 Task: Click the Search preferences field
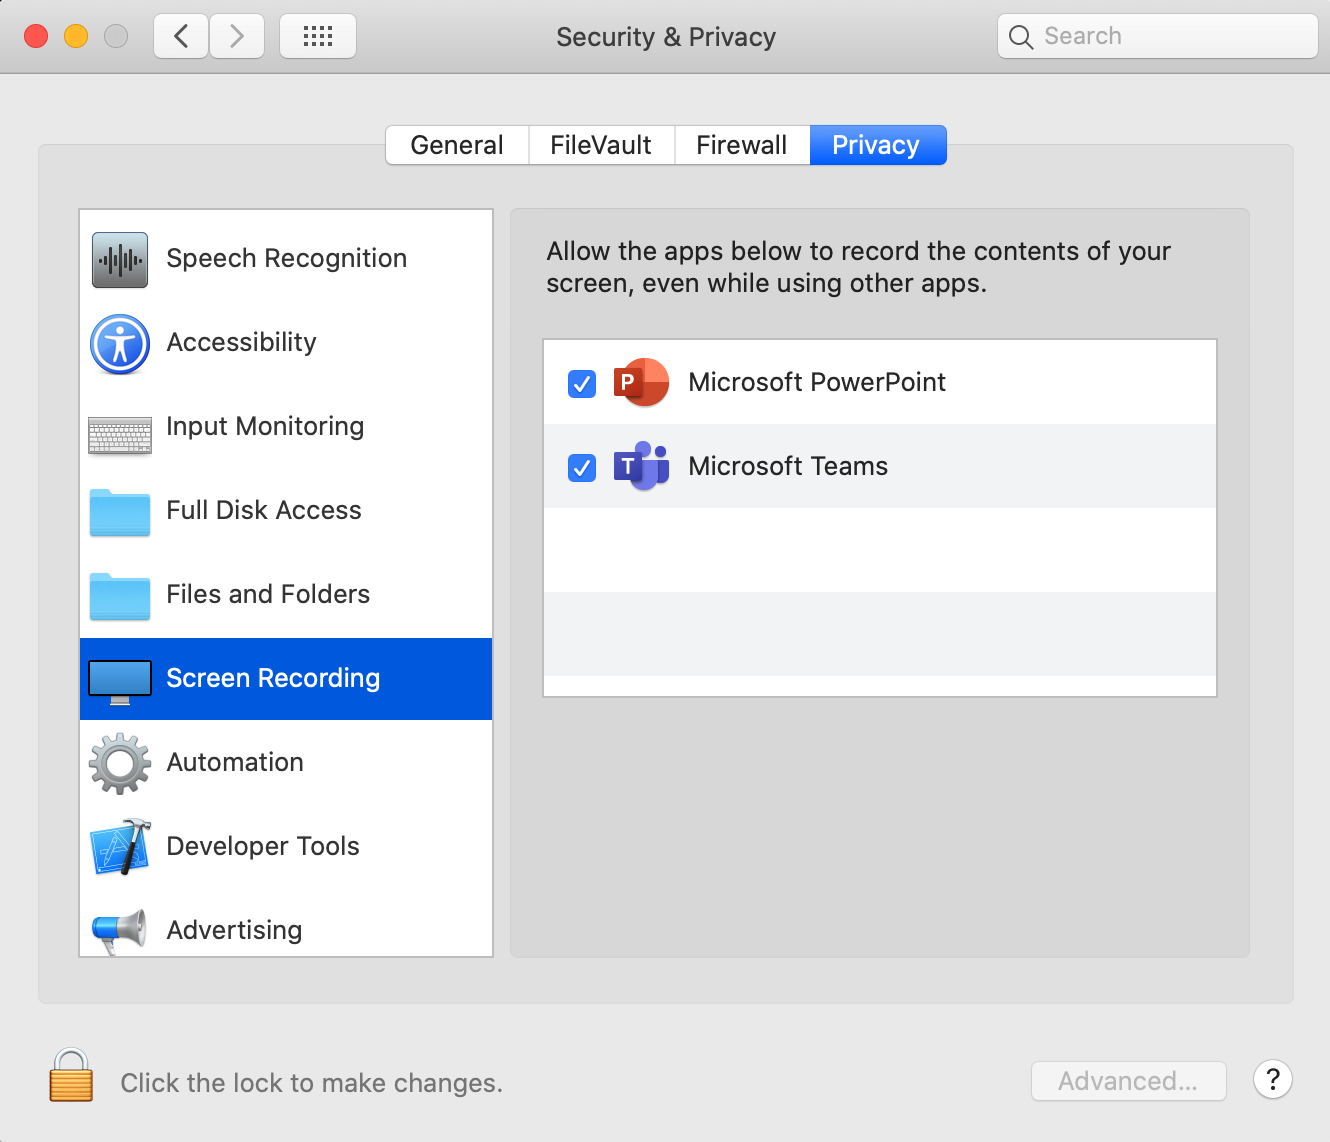1158,37
